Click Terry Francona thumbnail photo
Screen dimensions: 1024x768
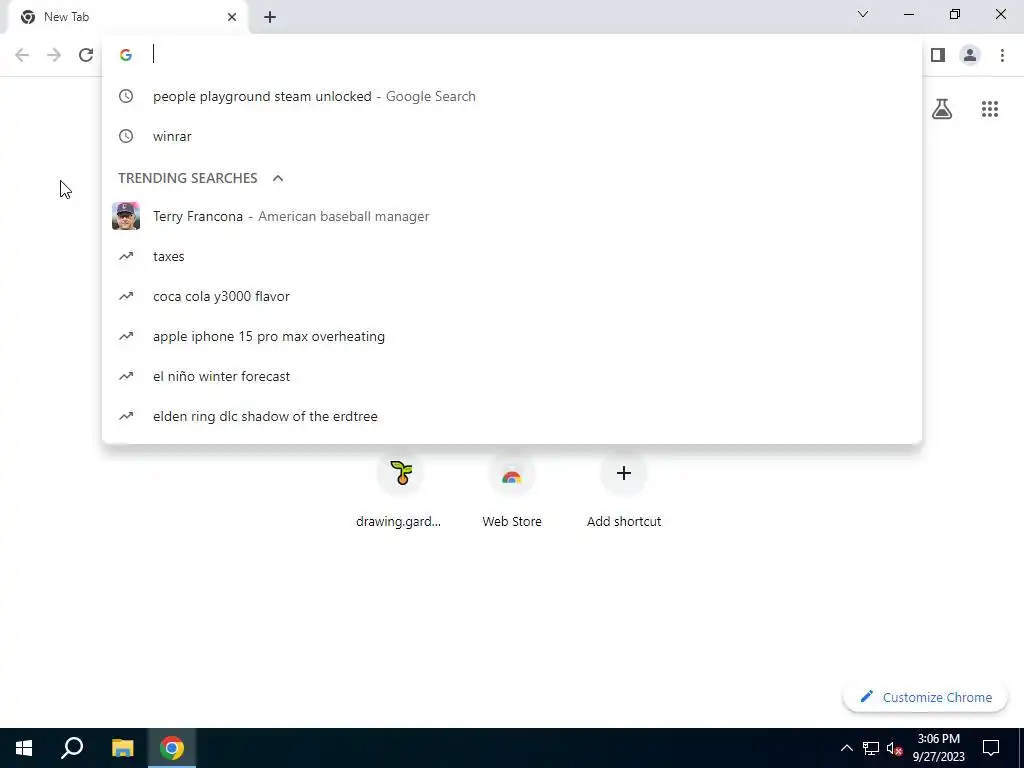click(x=126, y=216)
